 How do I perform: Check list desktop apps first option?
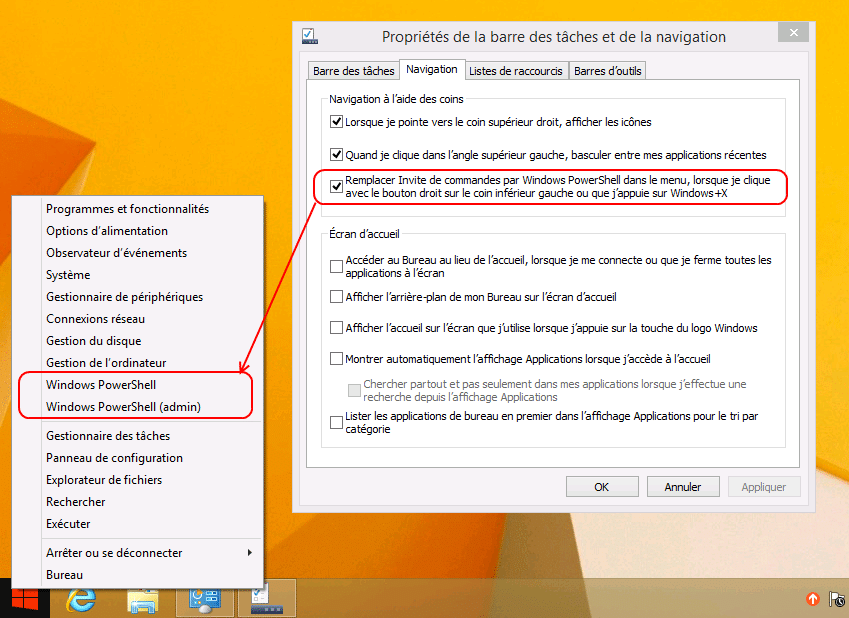point(336,422)
